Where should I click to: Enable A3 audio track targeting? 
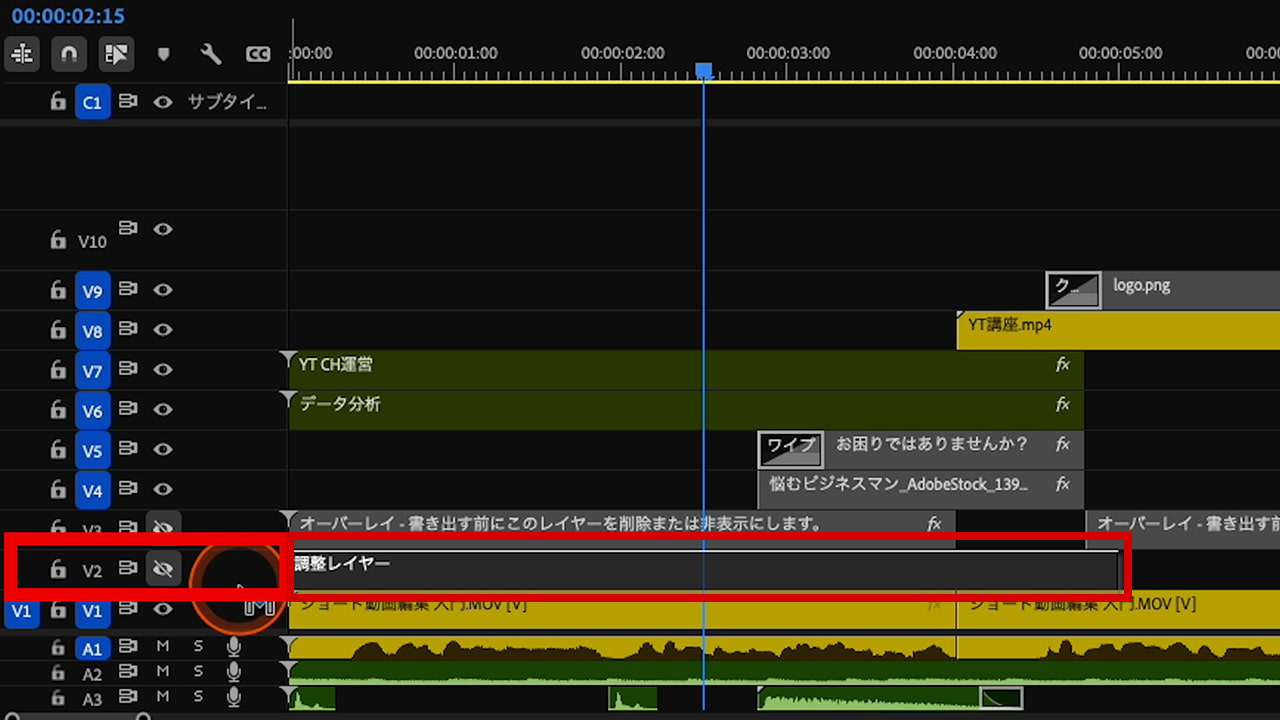92,699
